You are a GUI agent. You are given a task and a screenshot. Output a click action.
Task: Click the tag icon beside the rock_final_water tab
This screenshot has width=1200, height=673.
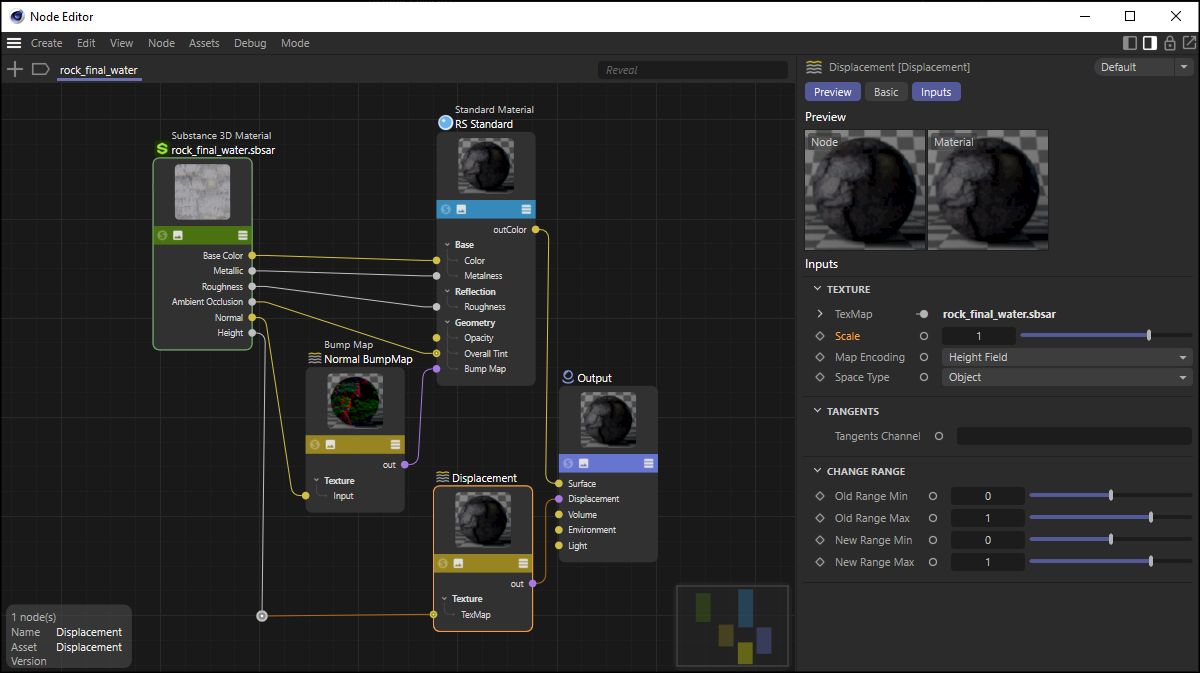click(x=41, y=69)
